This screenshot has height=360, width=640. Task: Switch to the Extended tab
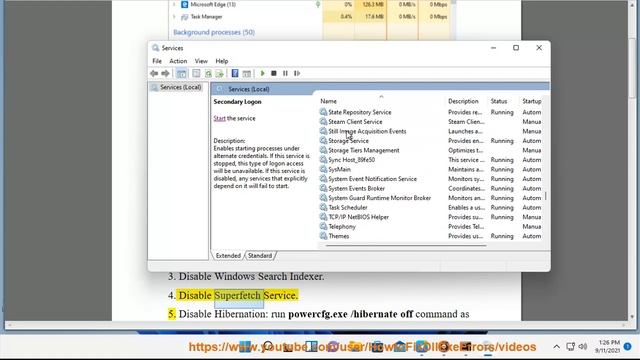tap(228, 256)
